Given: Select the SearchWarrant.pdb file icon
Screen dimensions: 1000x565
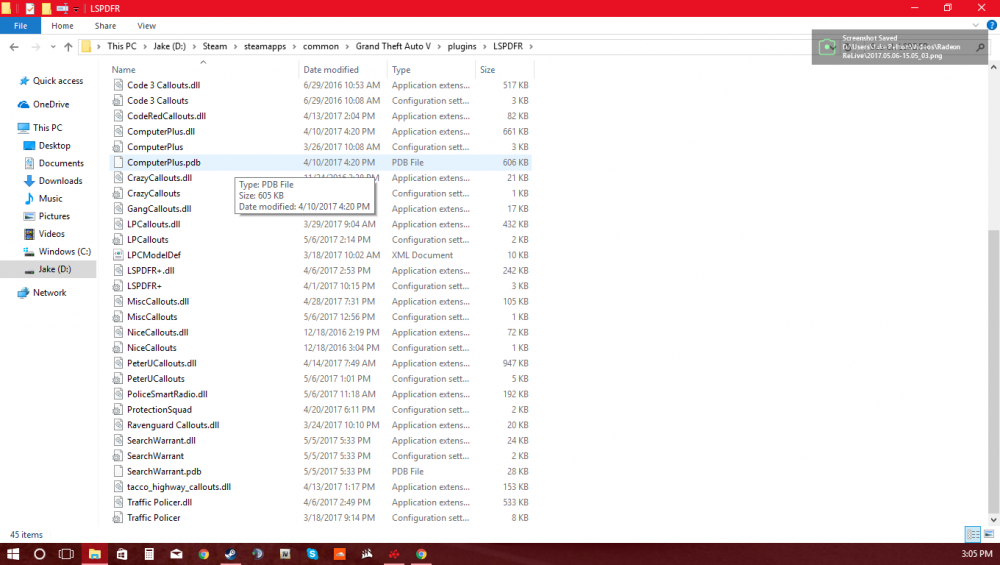Looking at the screenshot, I should point(118,471).
